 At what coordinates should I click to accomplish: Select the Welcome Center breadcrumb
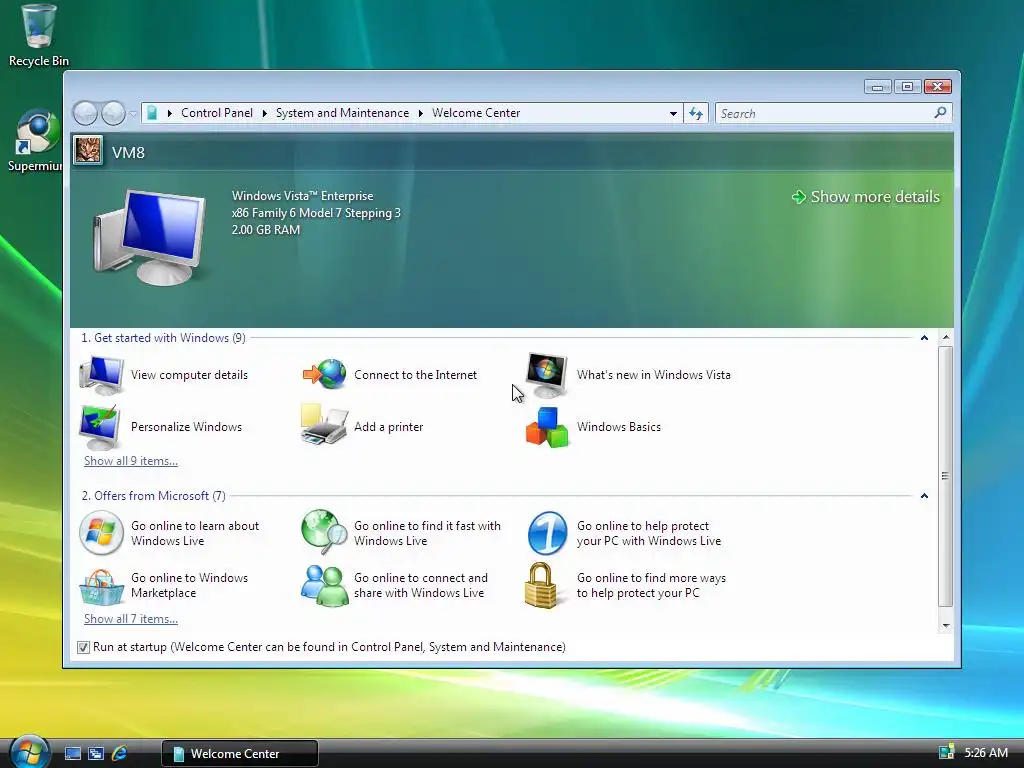476,113
